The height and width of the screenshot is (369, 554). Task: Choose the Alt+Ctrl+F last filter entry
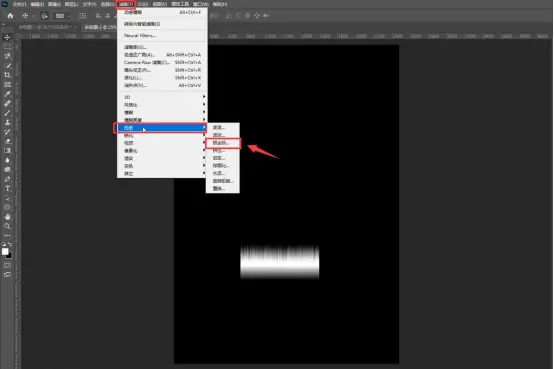click(x=162, y=12)
